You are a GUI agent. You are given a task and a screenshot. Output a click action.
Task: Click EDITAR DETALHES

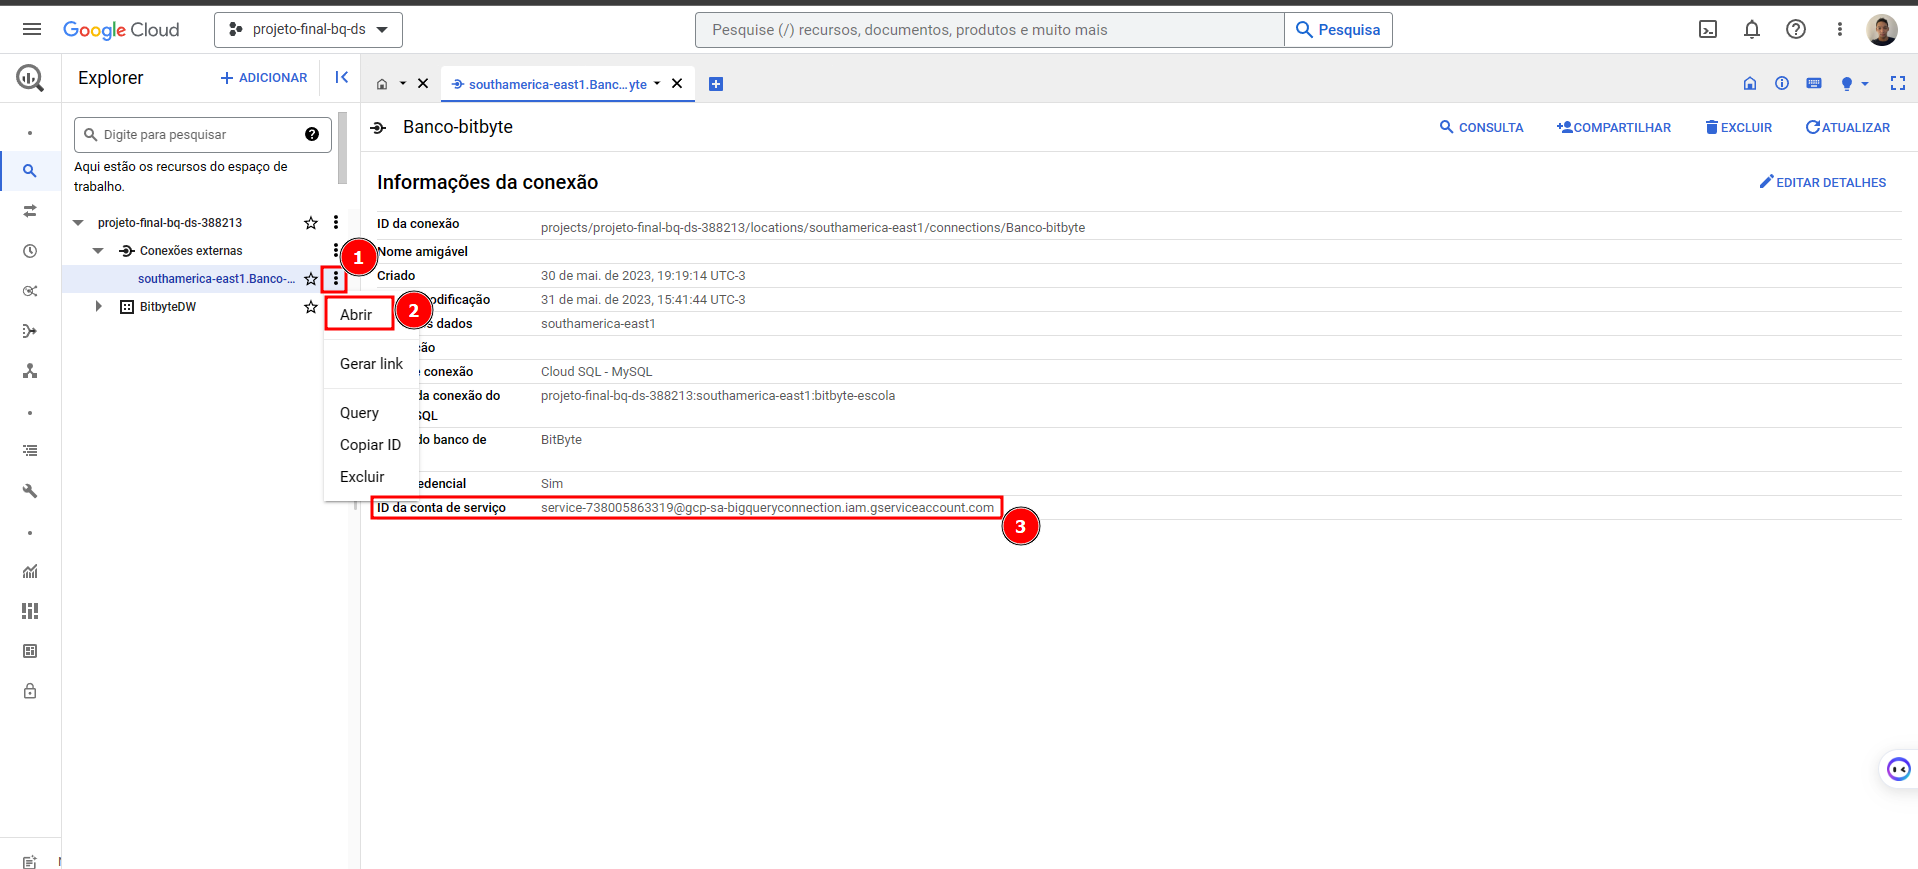point(1823,182)
